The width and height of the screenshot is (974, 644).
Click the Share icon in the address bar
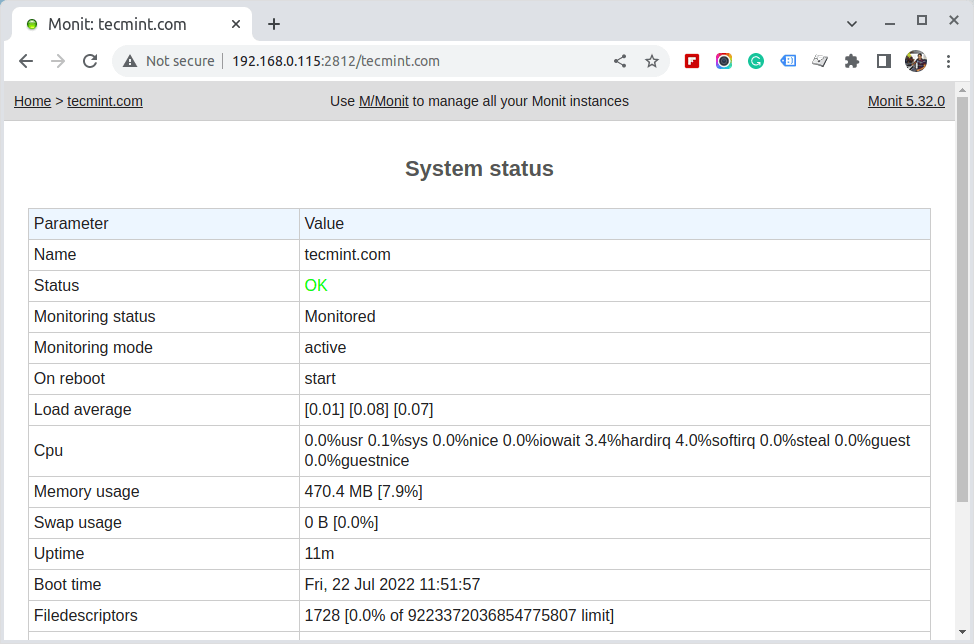[619, 61]
